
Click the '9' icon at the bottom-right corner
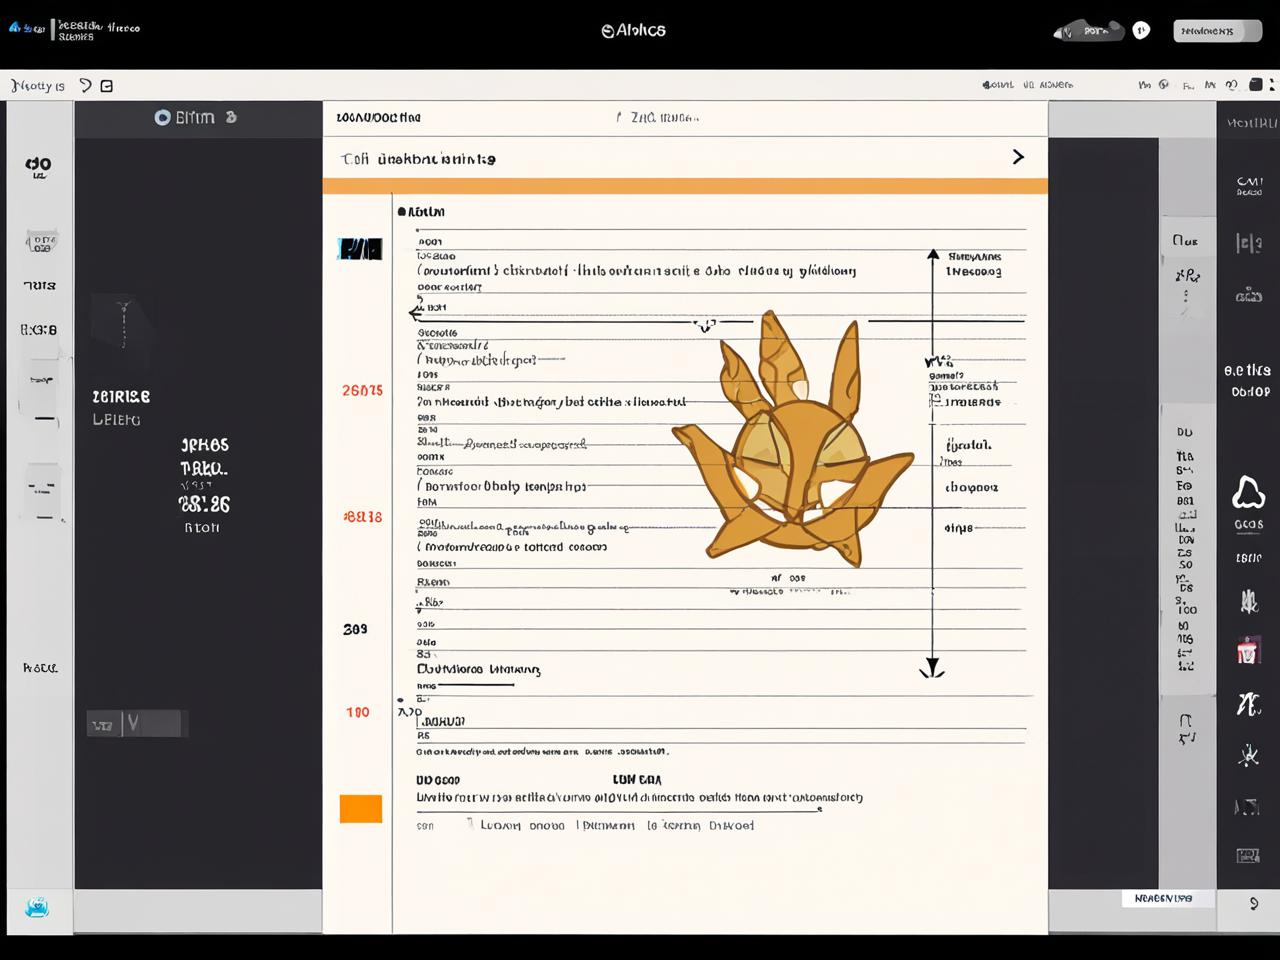[x=1254, y=903]
